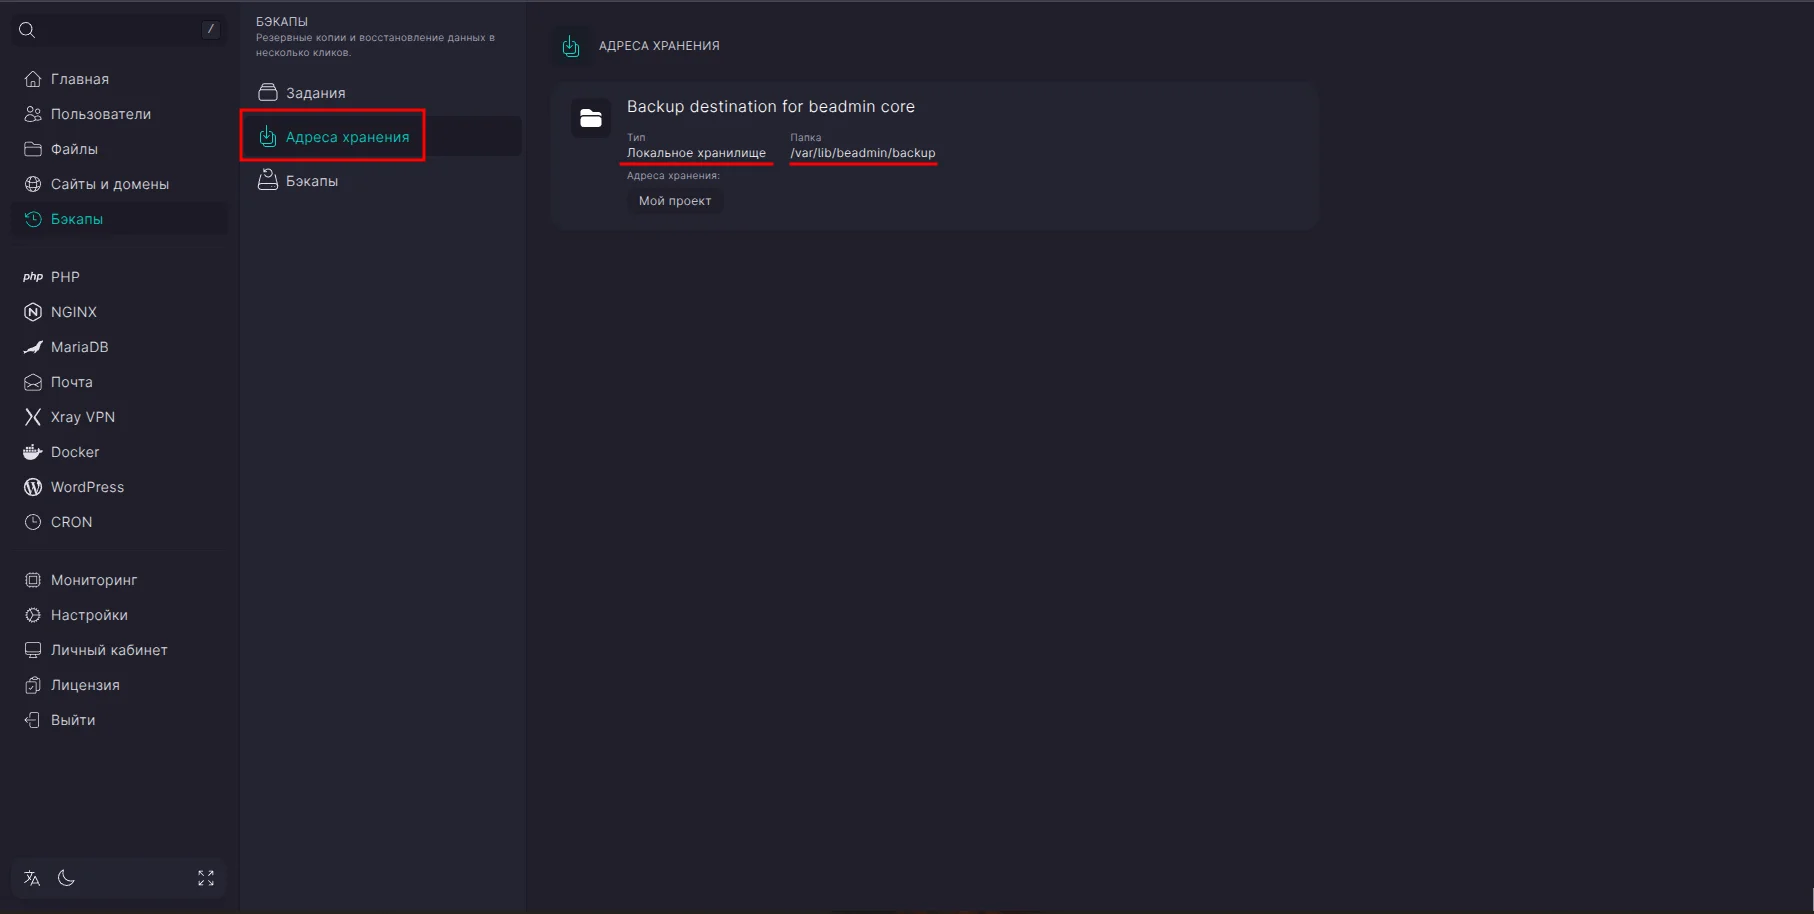Log out via Выйти

(72, 720)
